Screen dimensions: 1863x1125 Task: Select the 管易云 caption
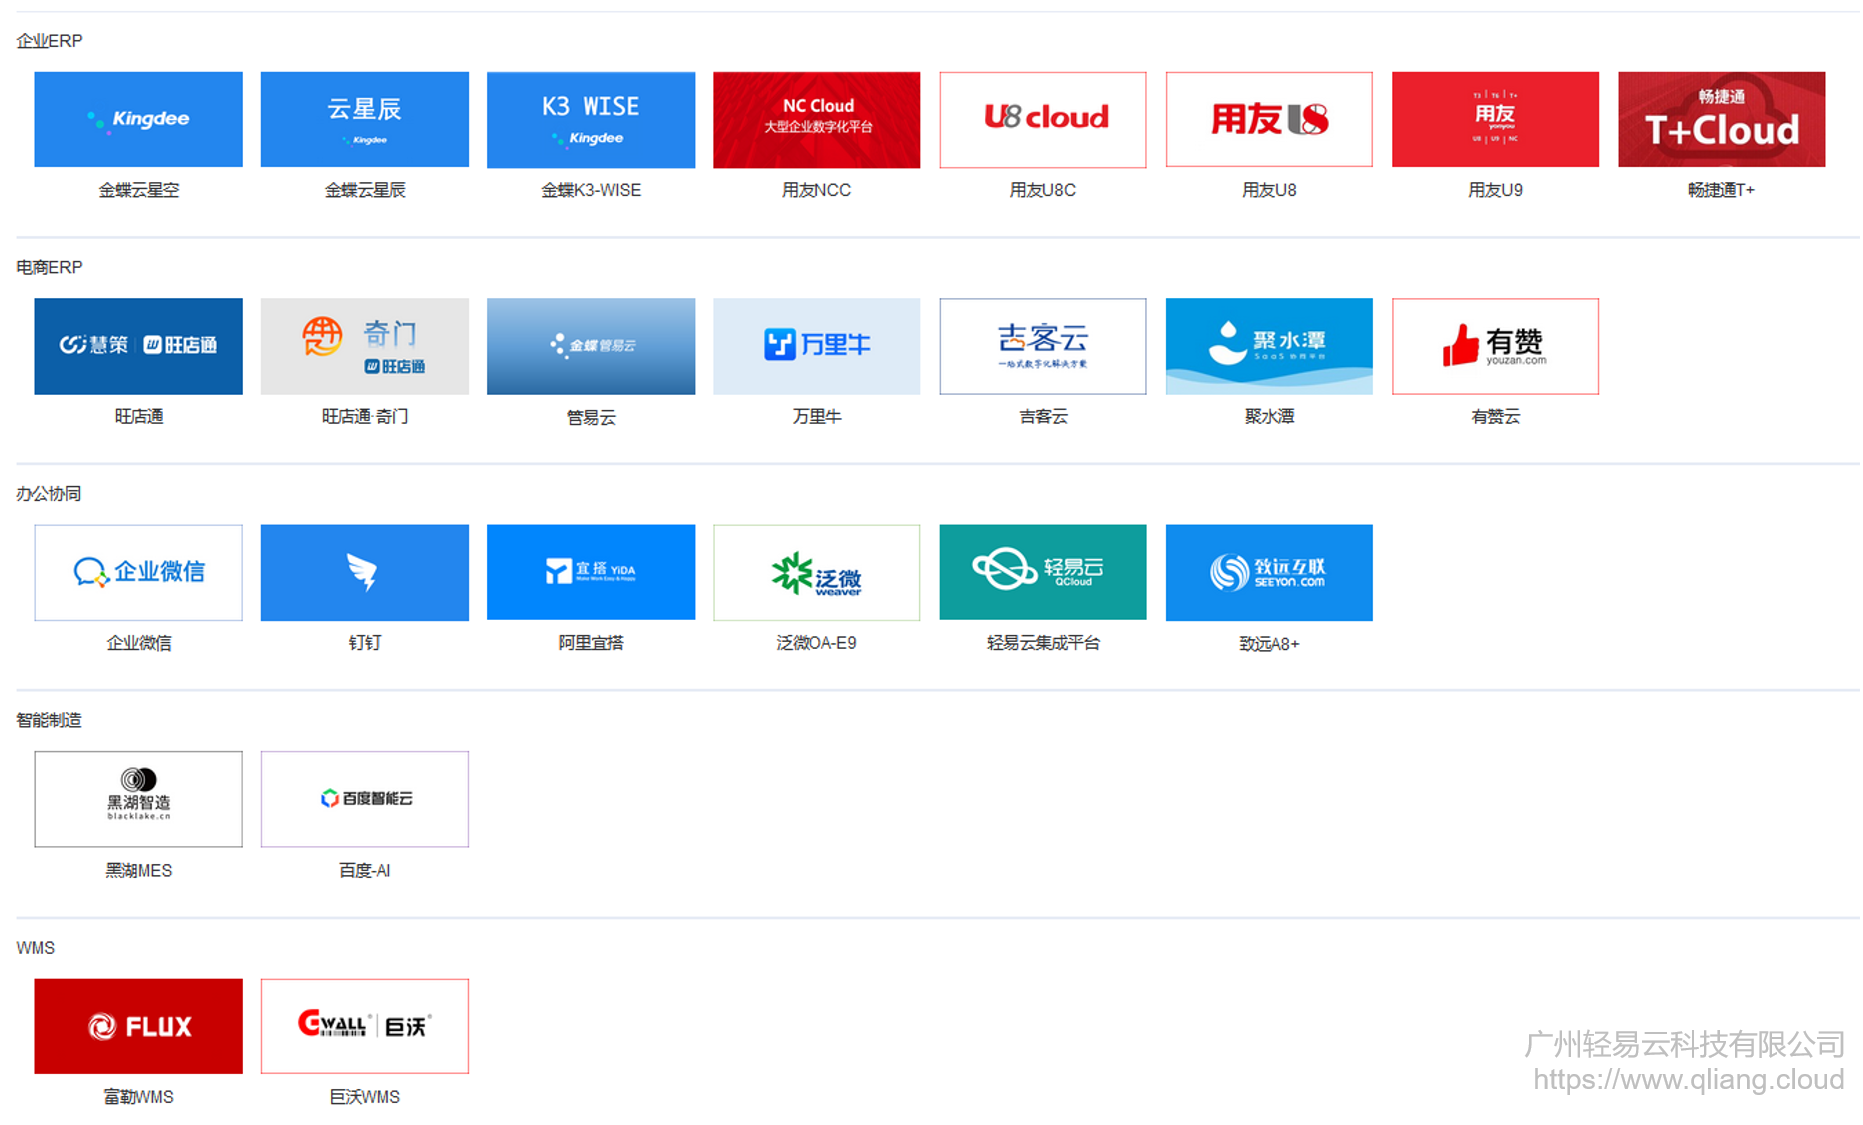(x=591, y=418)
